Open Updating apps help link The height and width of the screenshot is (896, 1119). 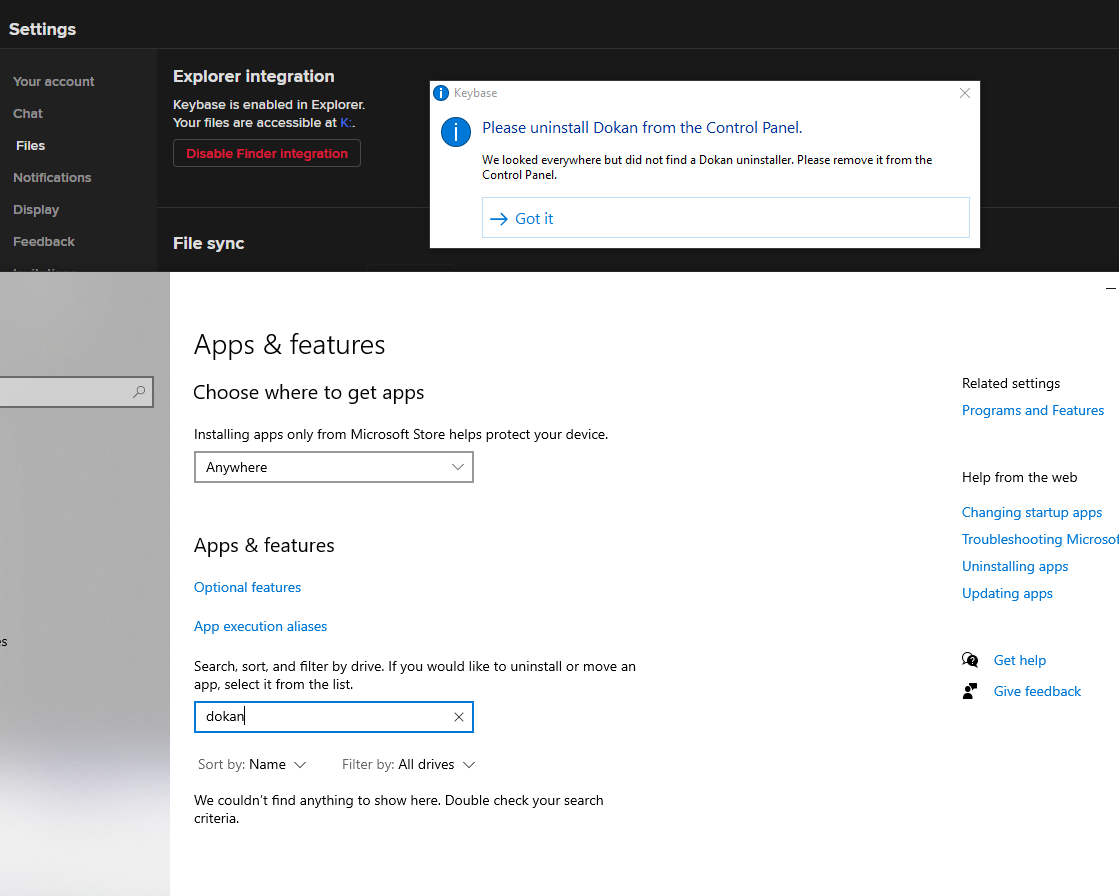1007,594
